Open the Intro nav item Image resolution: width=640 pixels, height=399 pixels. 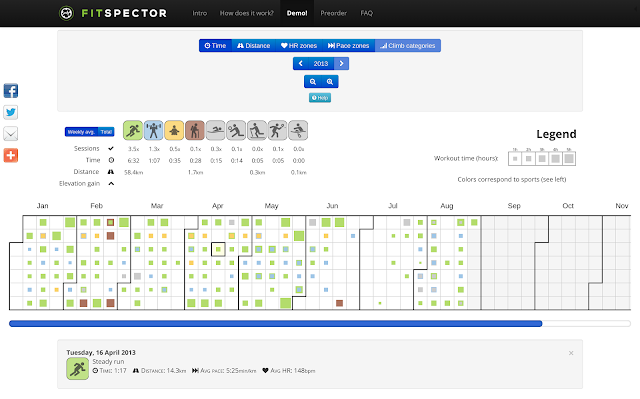pyautogui.click(x=200, y=13)
